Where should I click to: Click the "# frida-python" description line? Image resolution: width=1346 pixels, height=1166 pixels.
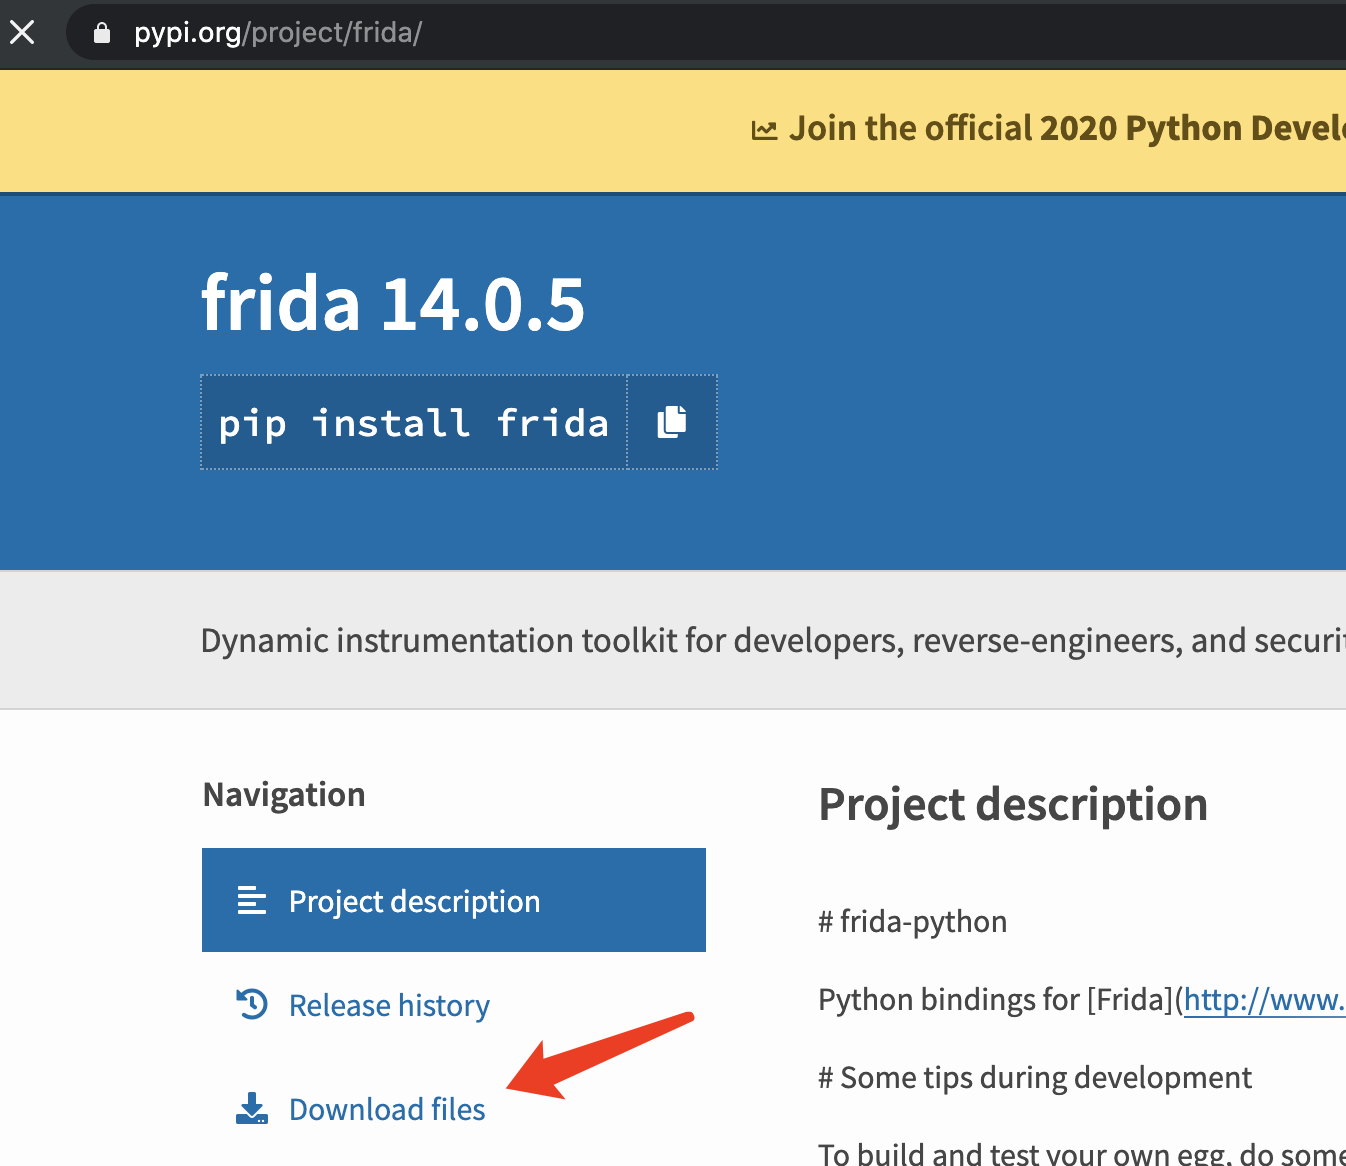click(x=912, y=921)
